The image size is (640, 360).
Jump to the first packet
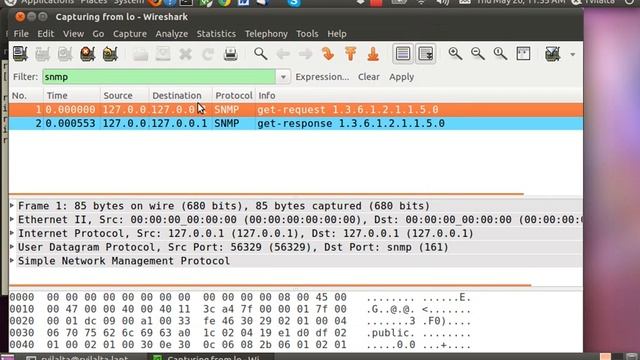pos(350,54)
